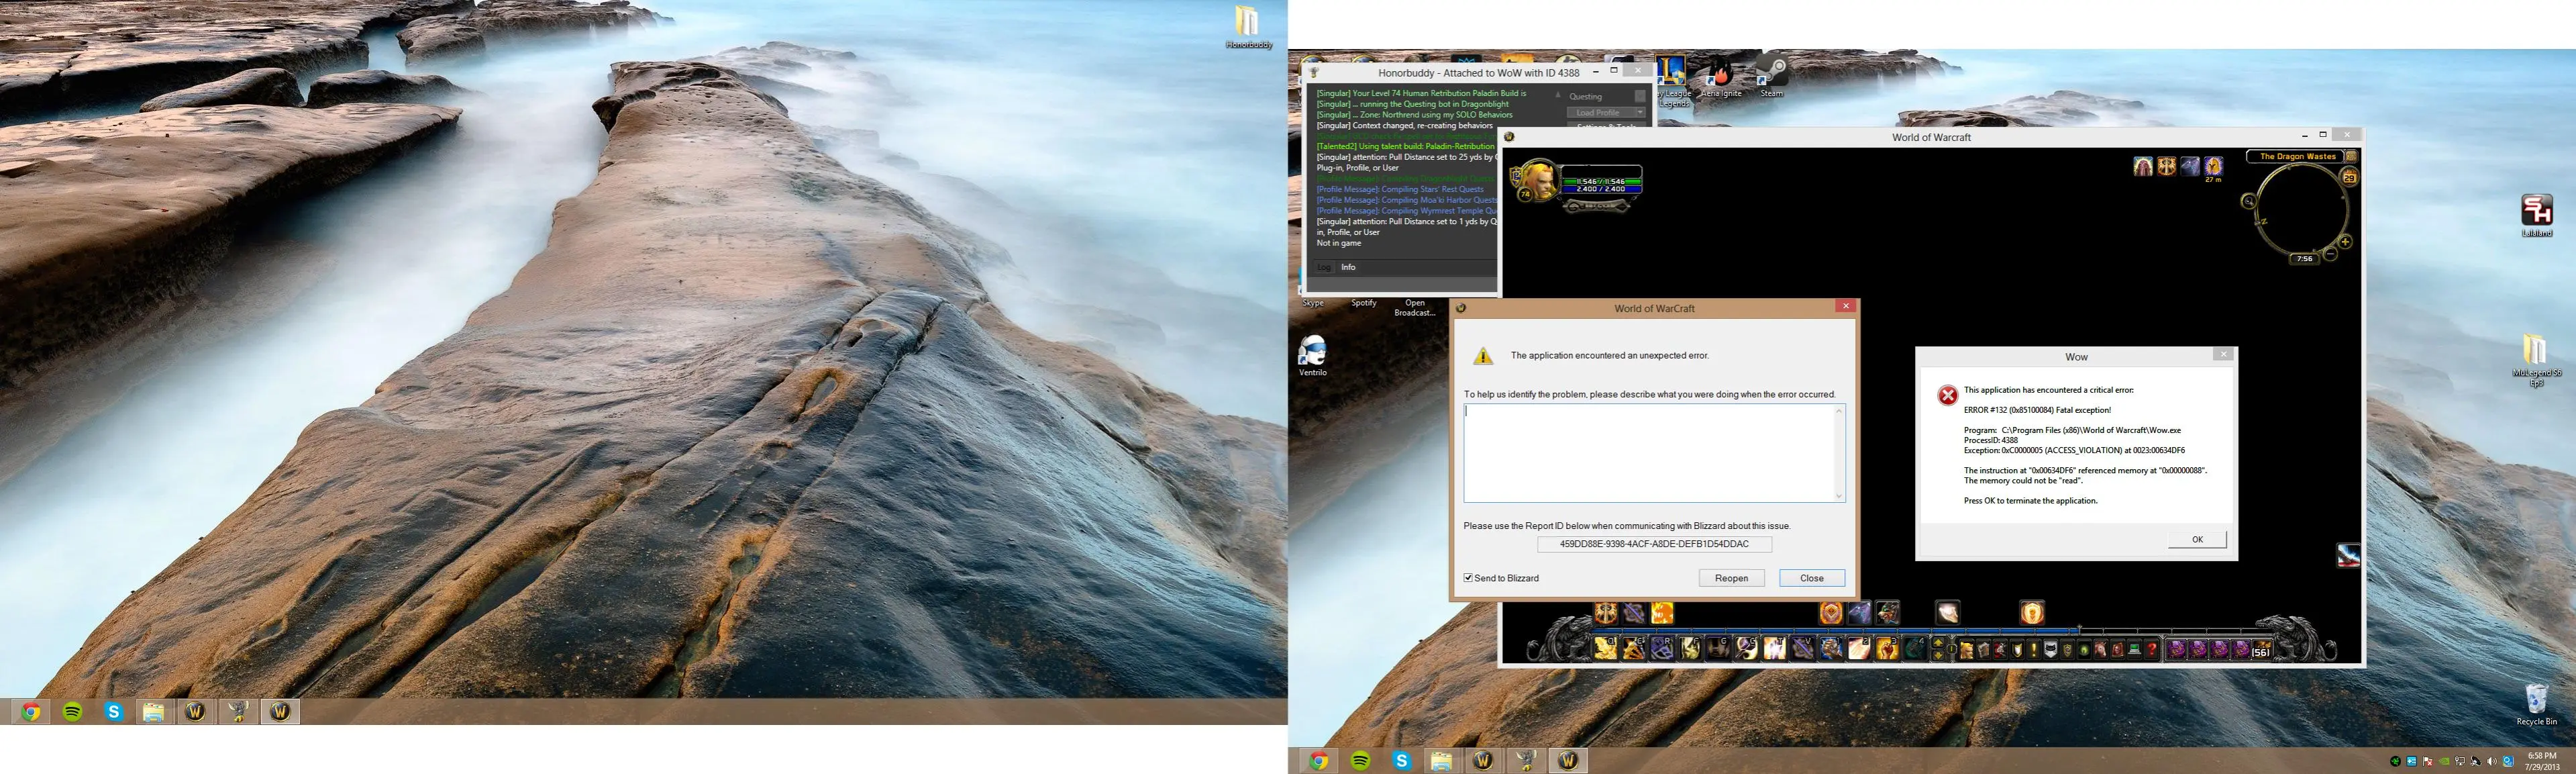Switch to the Log tab in Honorbuddy

[x=1324, y=267]
